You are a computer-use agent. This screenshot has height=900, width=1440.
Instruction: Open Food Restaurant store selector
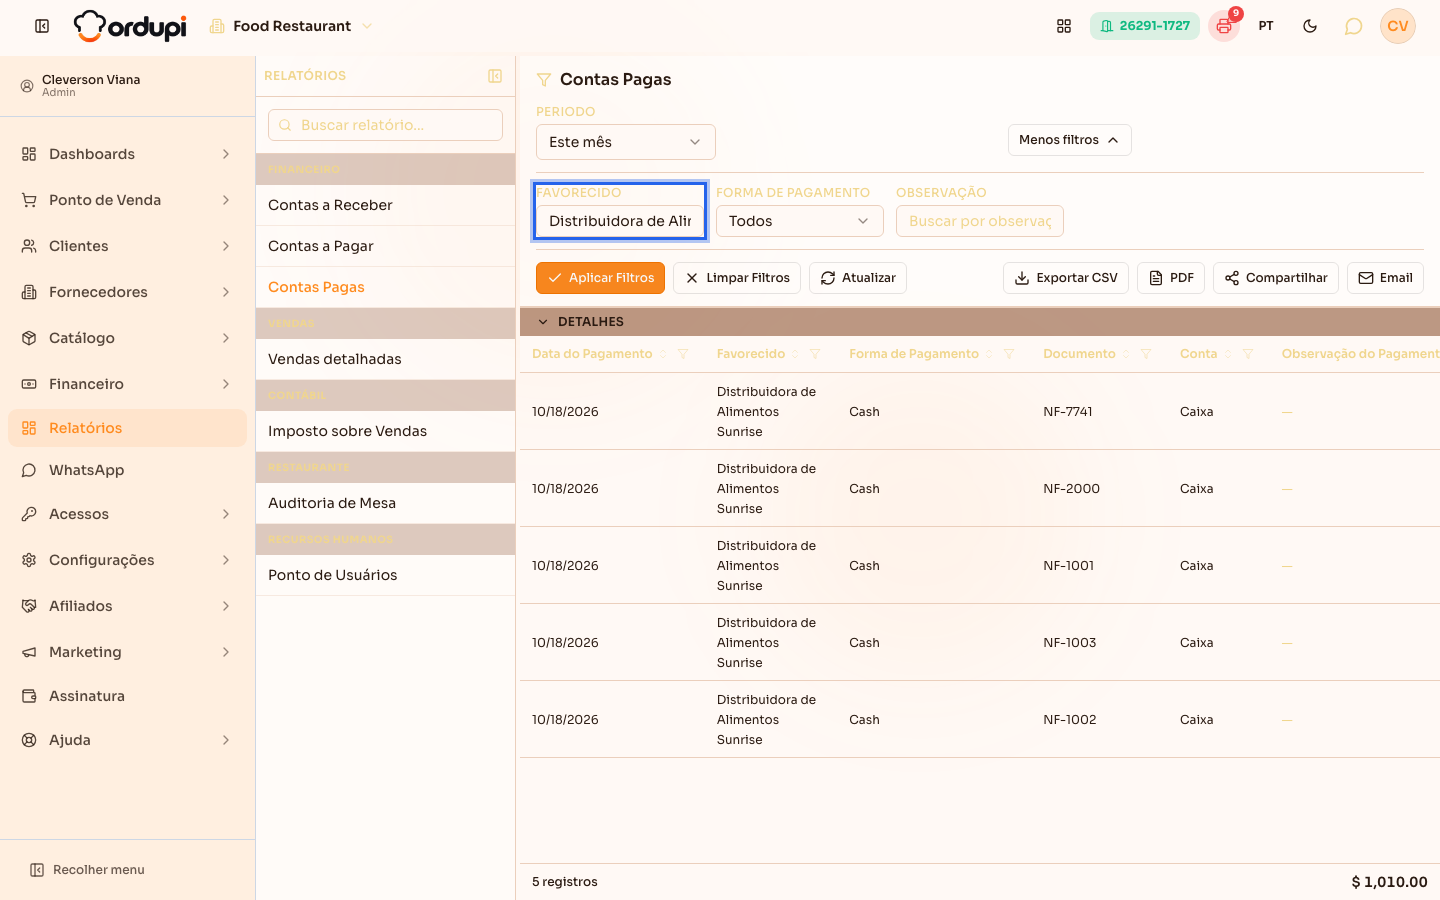tap(291, 26)
